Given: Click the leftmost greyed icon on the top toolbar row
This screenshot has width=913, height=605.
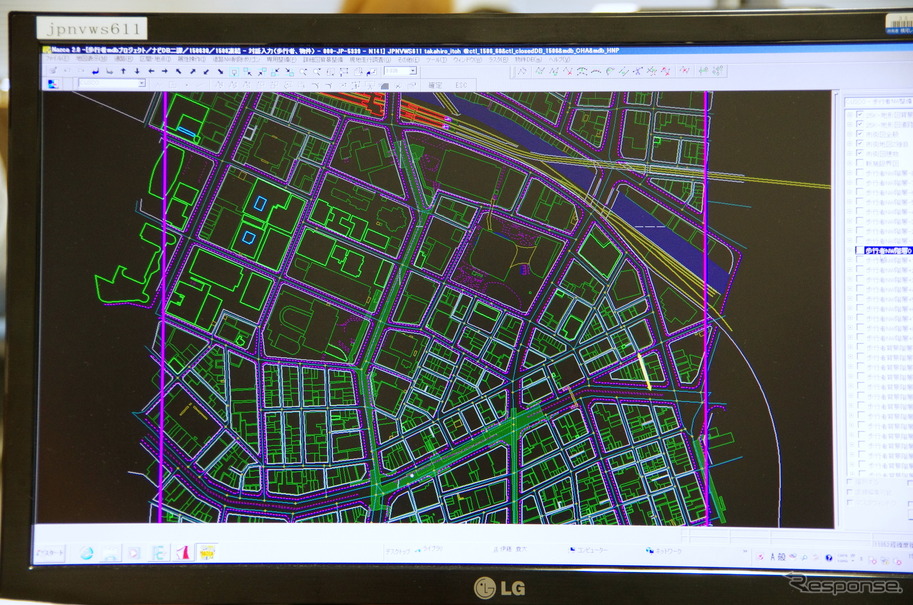Looking at the screenshot, I should tap(53, 70).
